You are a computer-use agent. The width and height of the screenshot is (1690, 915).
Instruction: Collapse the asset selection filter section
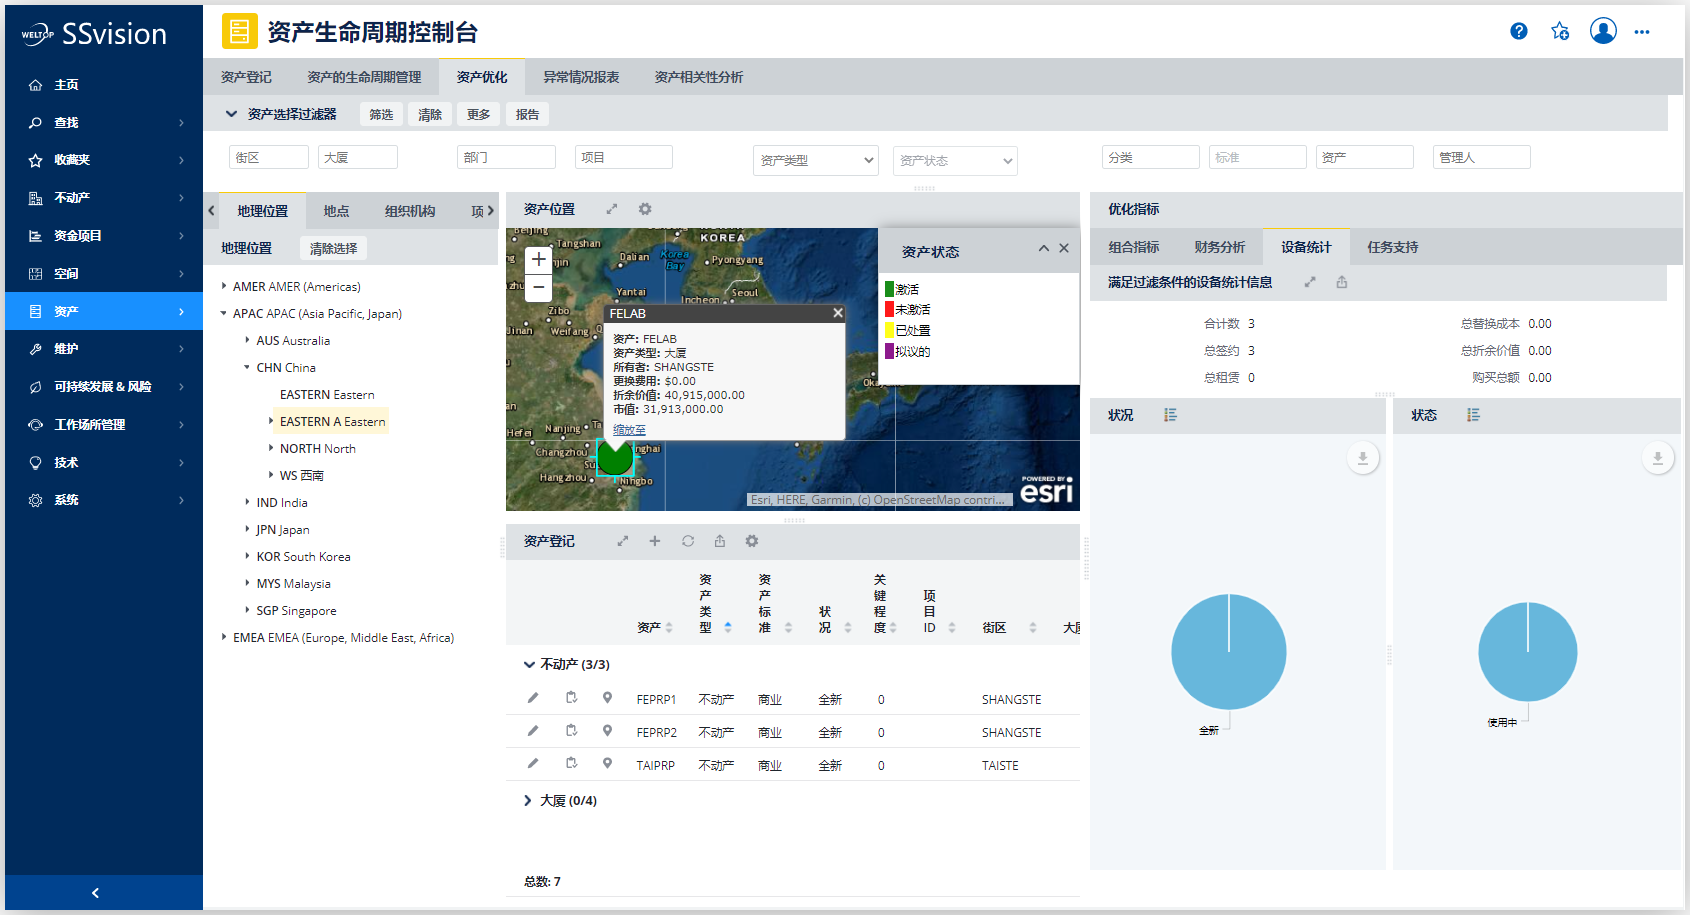click(231, 114)
